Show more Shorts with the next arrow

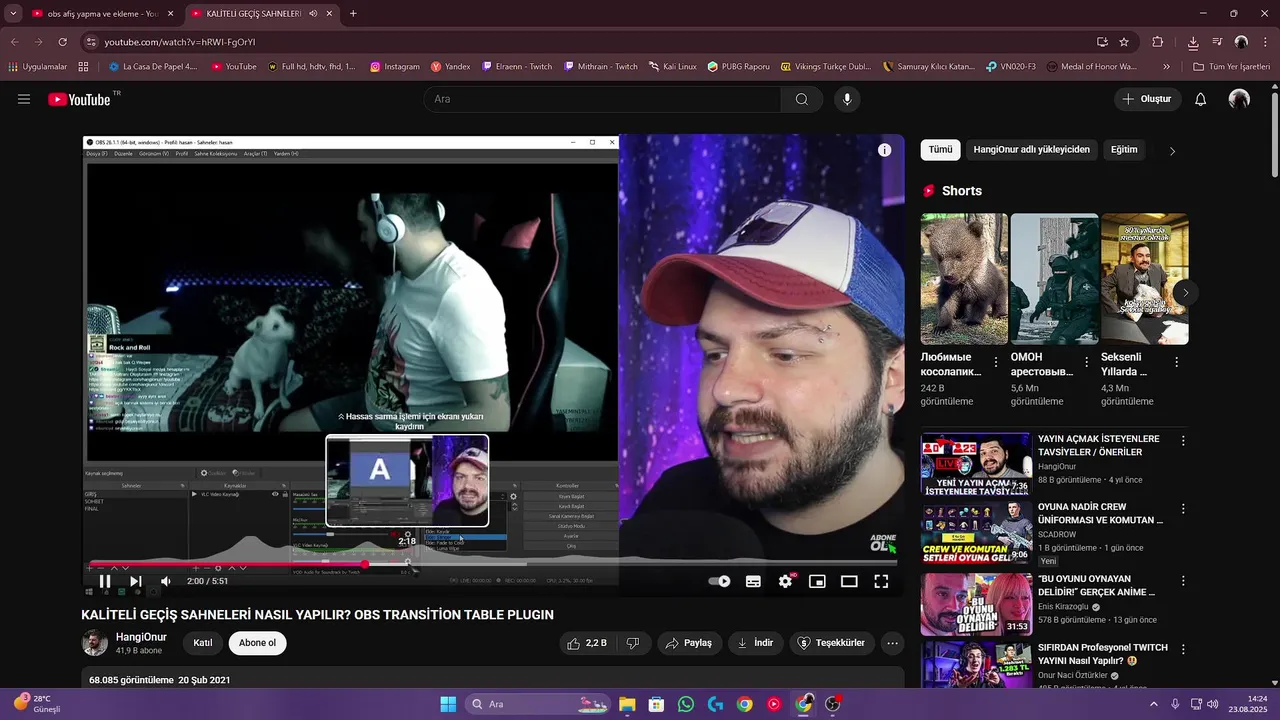[1185, 293]
